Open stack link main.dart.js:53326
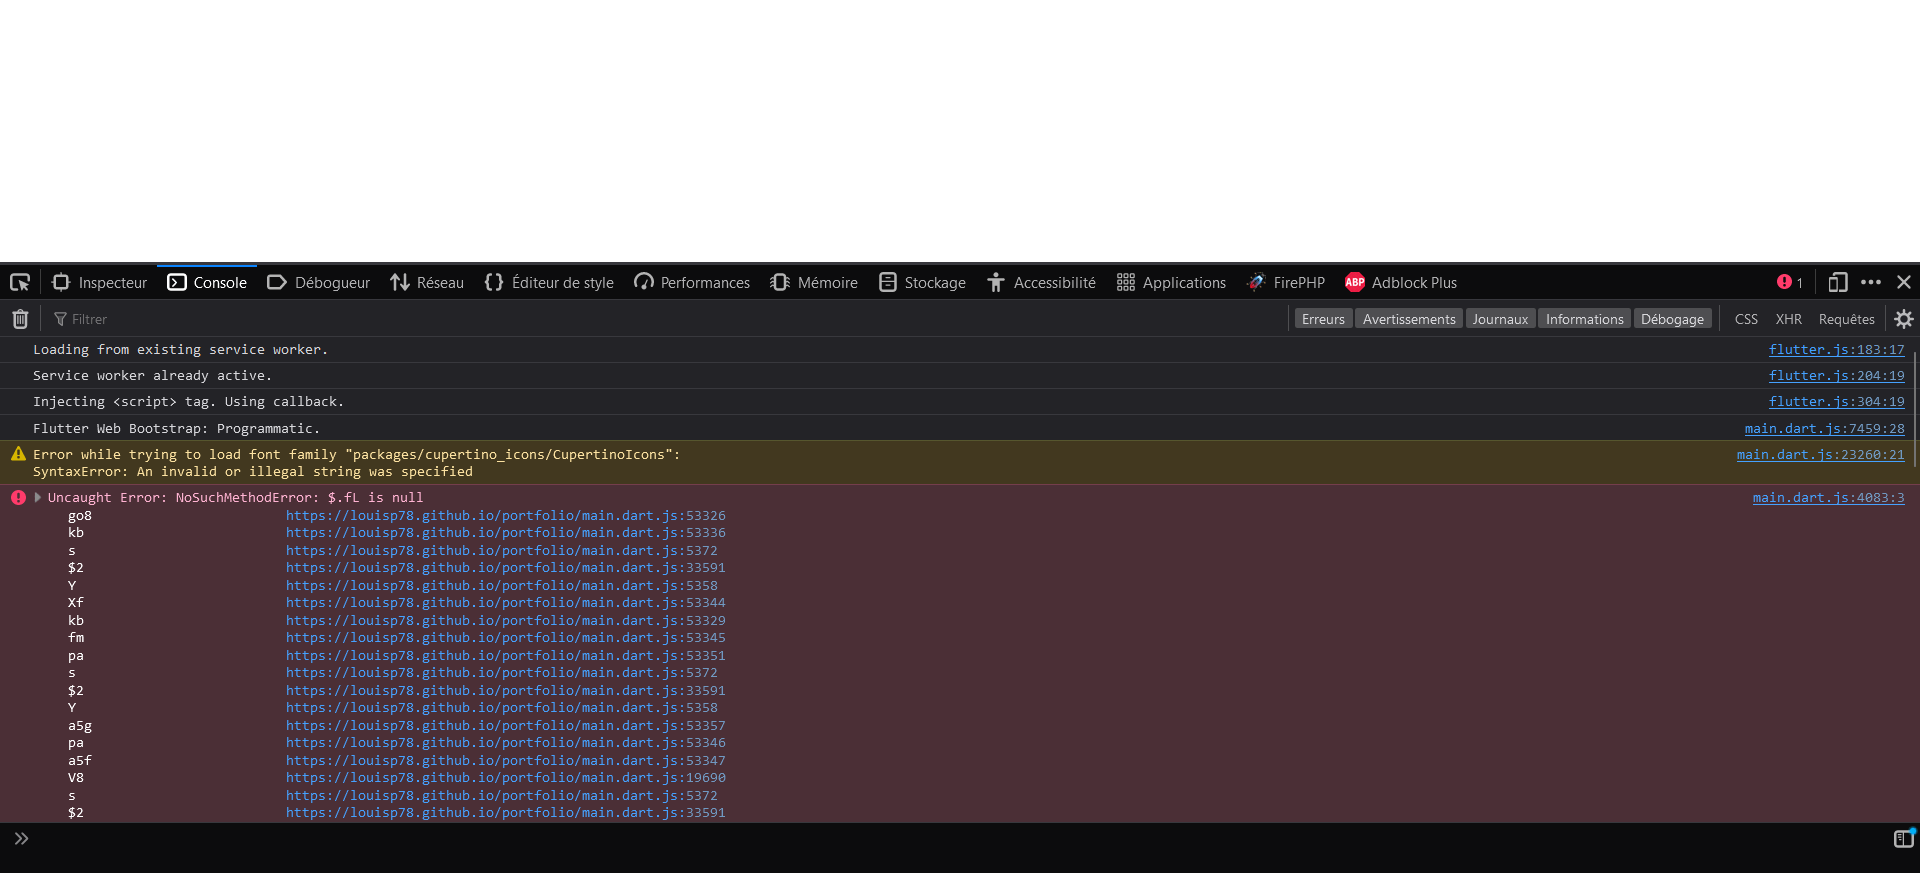 506,516
